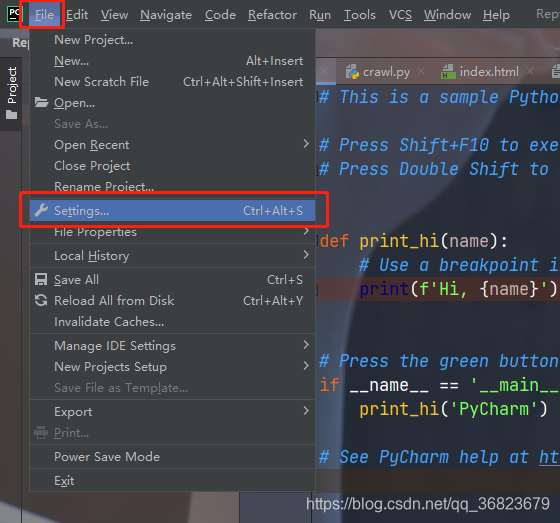The image size is (560, 523).
Task: Open the Tools menu
Action: pyautogui.click(x=360, y=15)
